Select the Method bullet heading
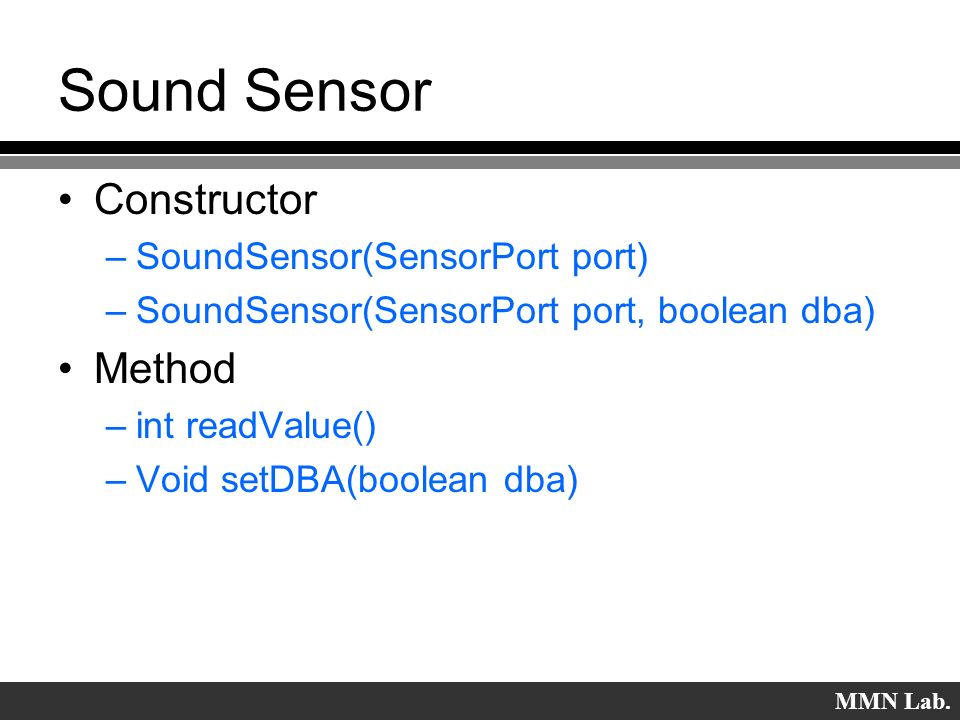Screen dimensions: 960x720 [165, 368]
